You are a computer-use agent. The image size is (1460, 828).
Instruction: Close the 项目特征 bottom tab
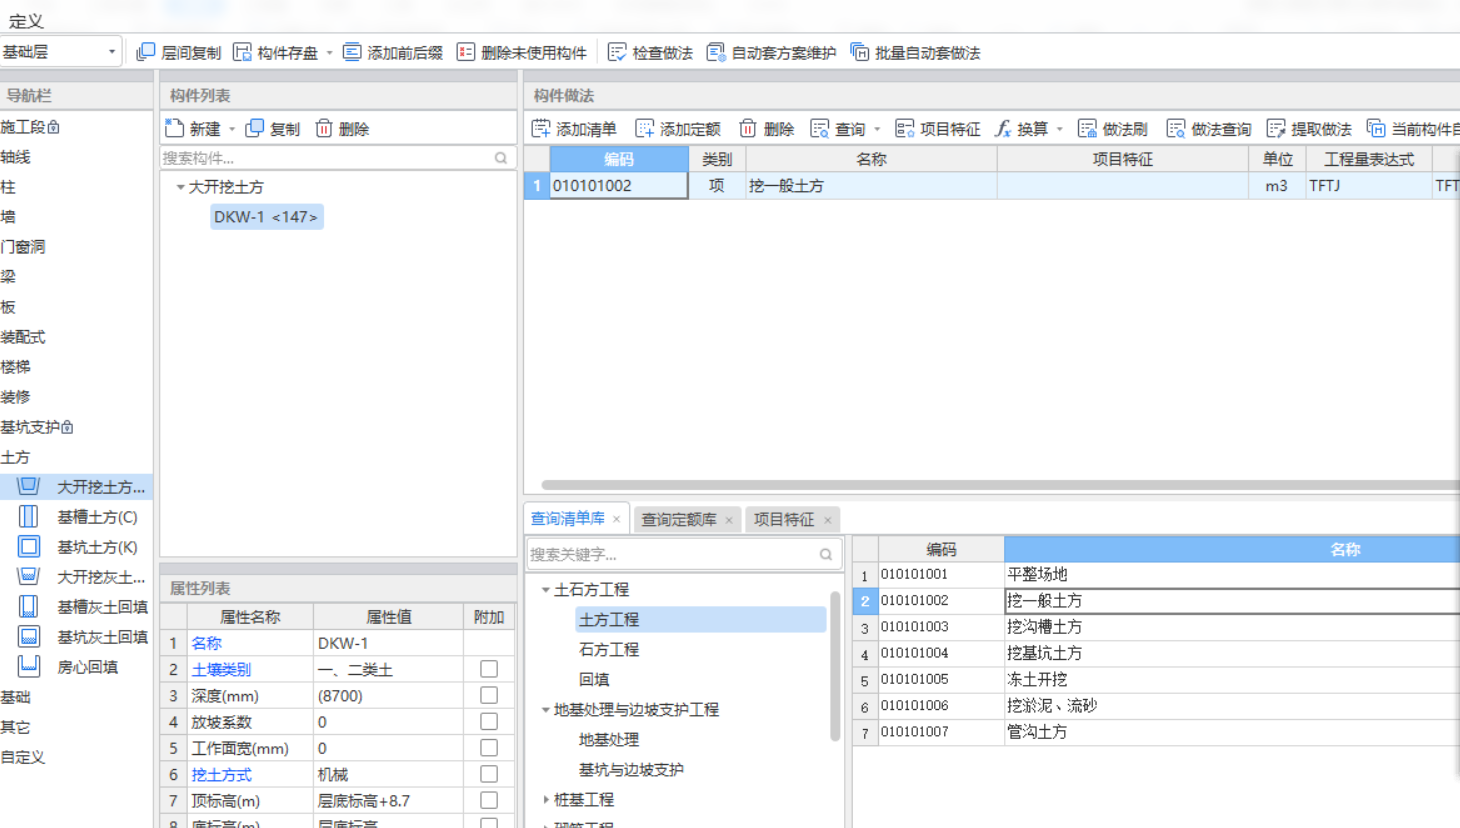click(828, 520)
